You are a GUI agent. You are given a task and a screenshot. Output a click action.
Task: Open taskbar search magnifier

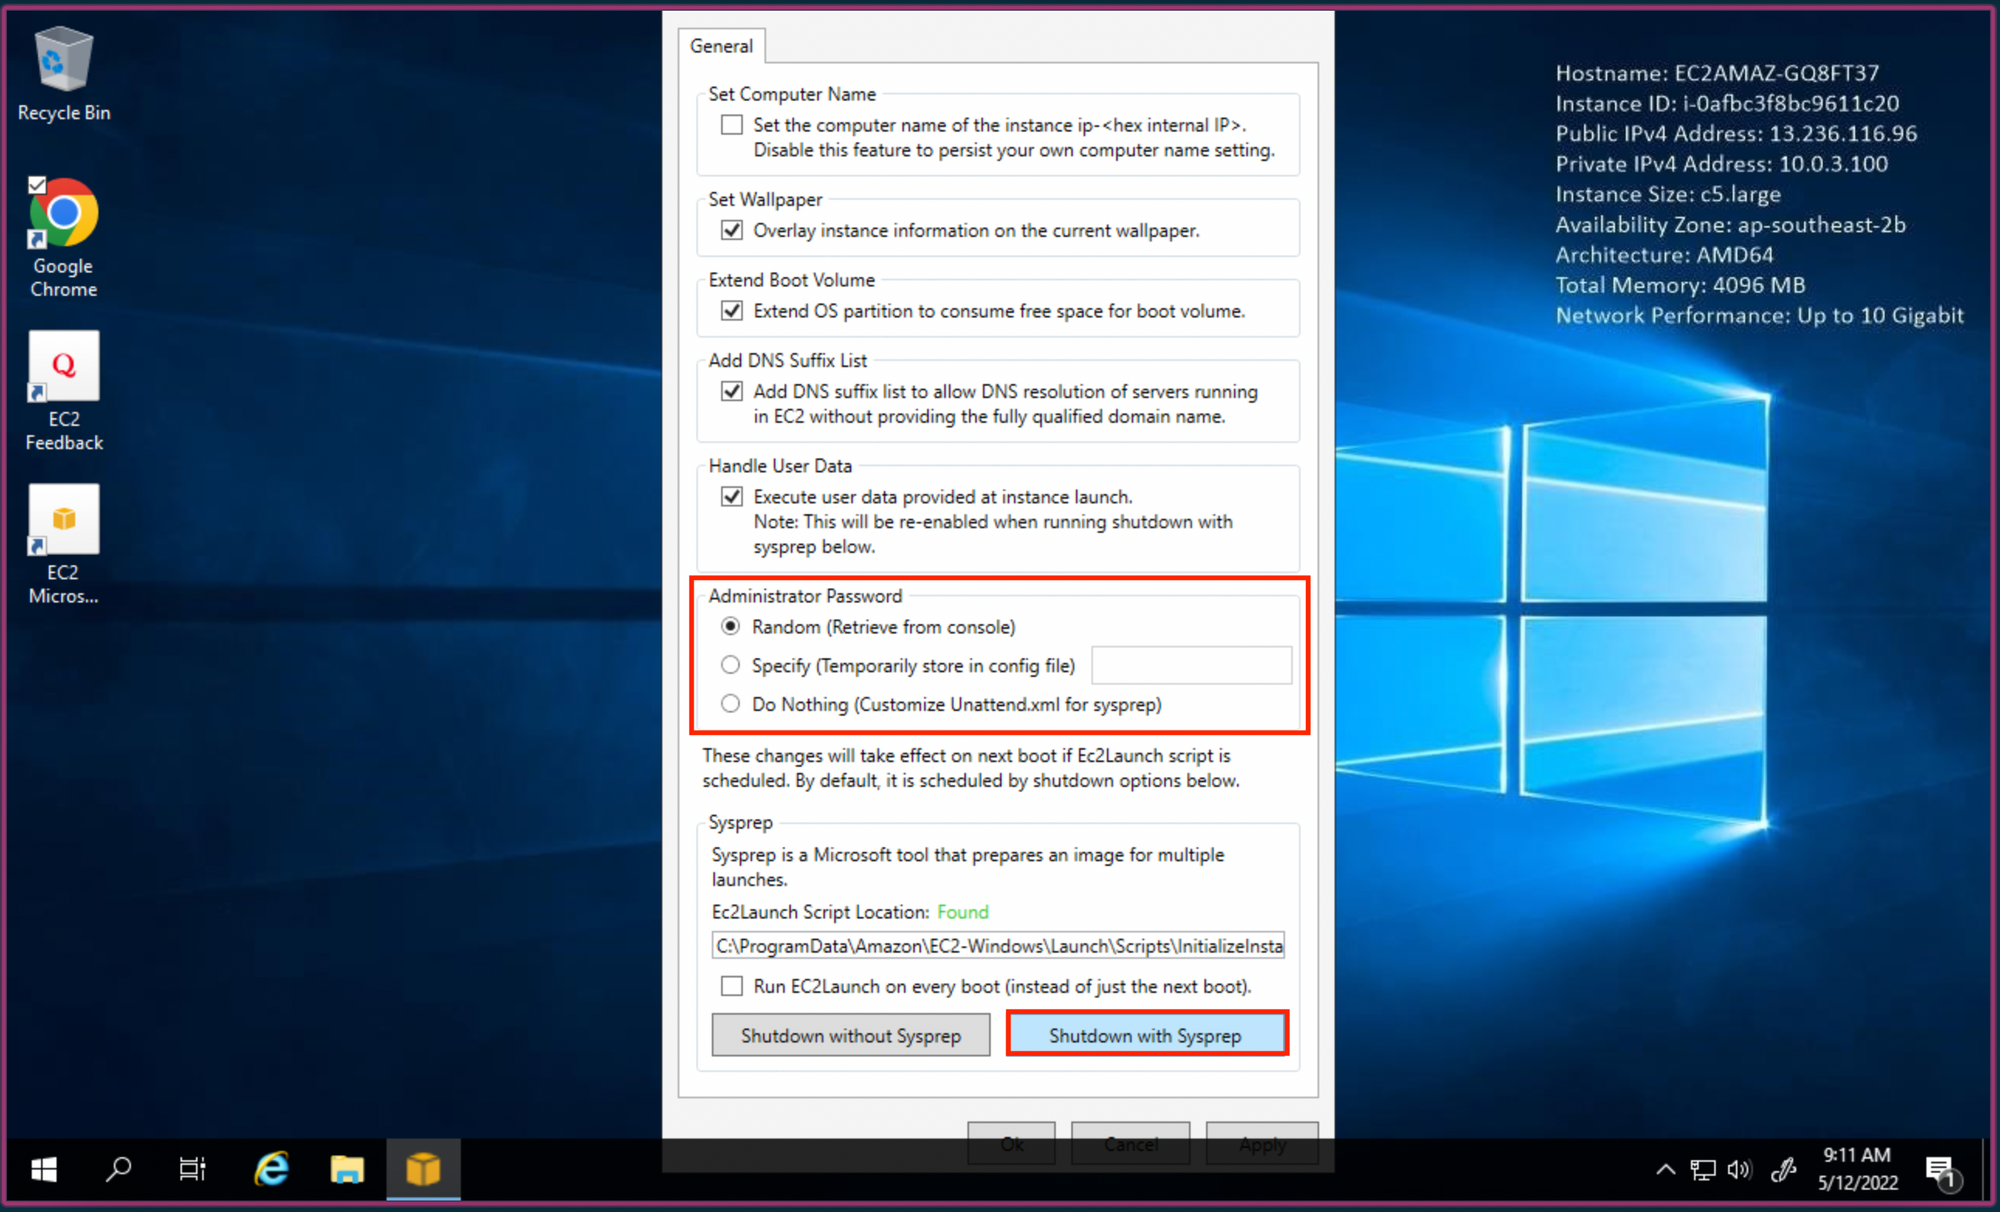tap(119, 1168)
